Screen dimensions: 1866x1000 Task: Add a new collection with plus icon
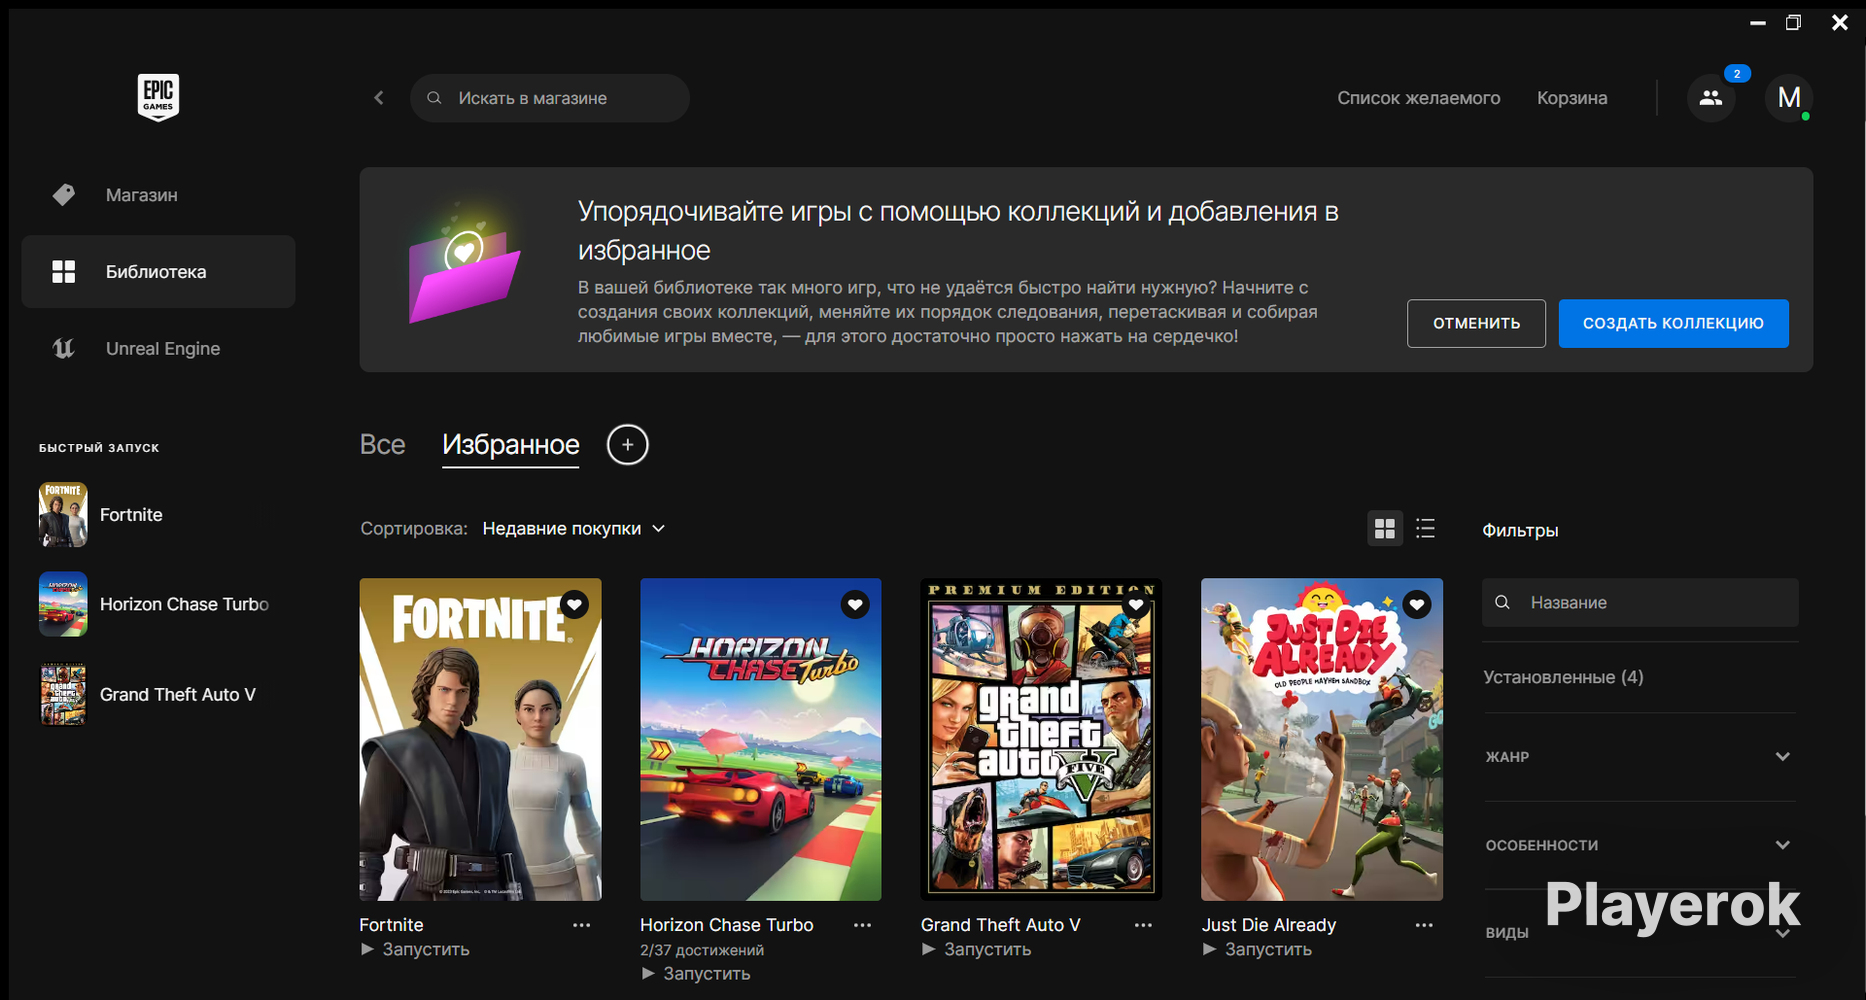tap(628, 445)
